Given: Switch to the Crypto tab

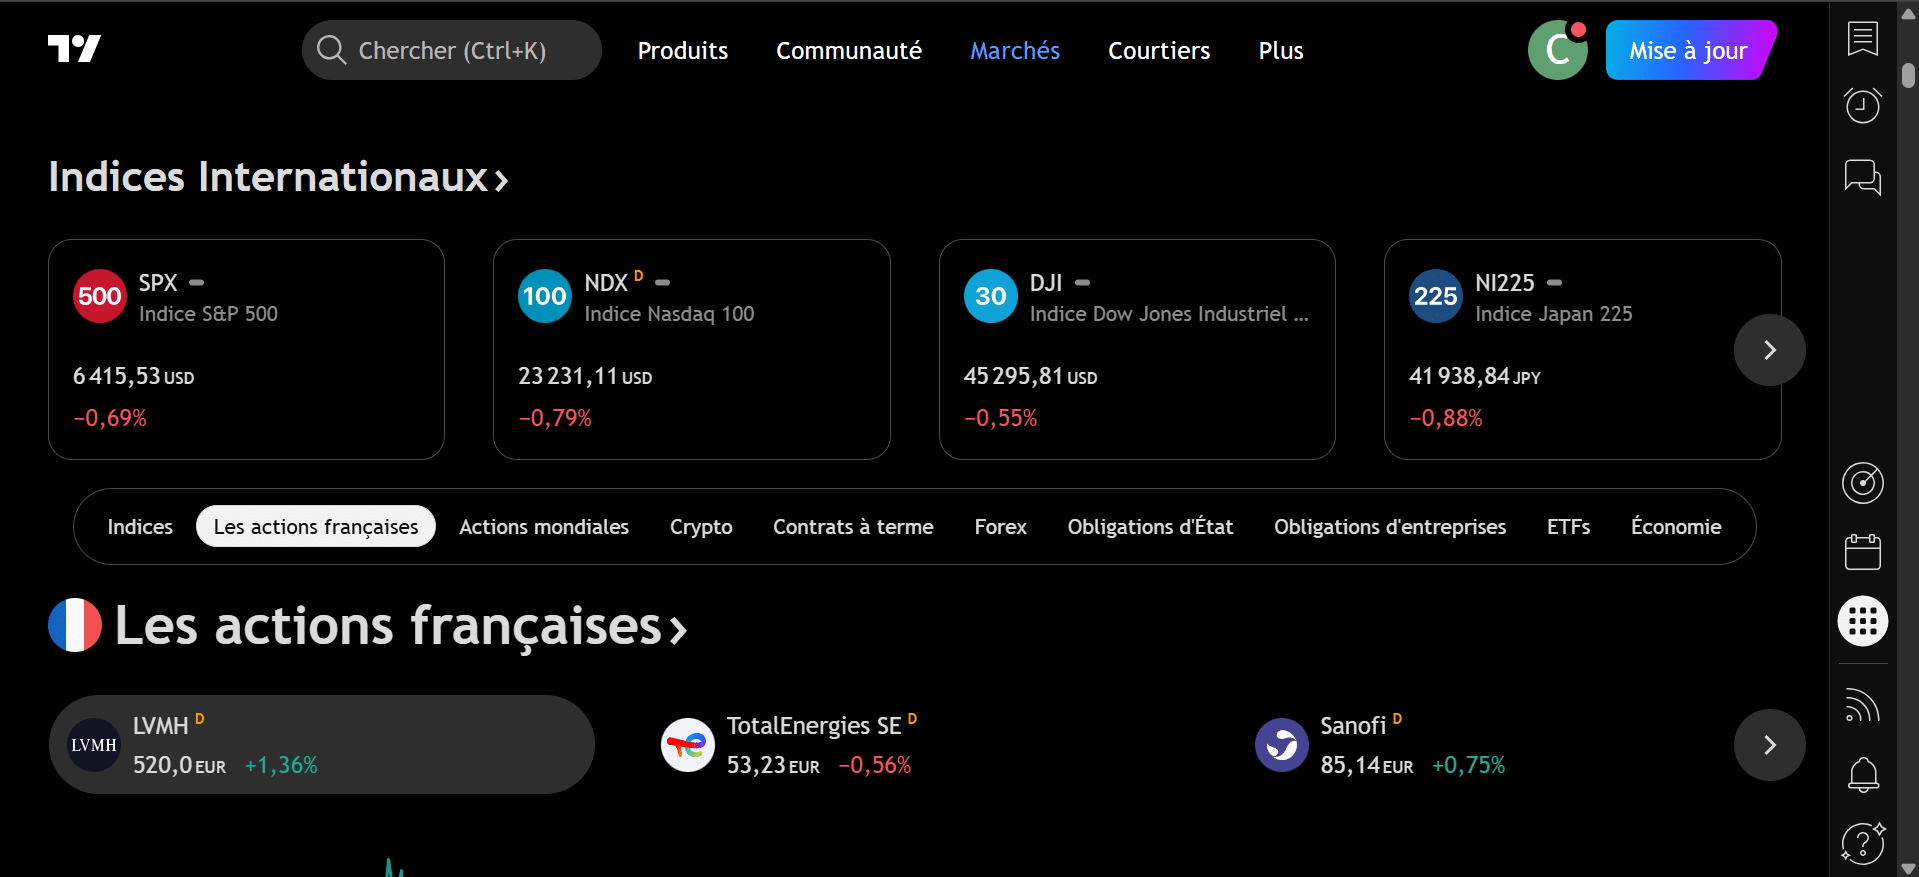Looking at the screenshot, I should 701,527.
